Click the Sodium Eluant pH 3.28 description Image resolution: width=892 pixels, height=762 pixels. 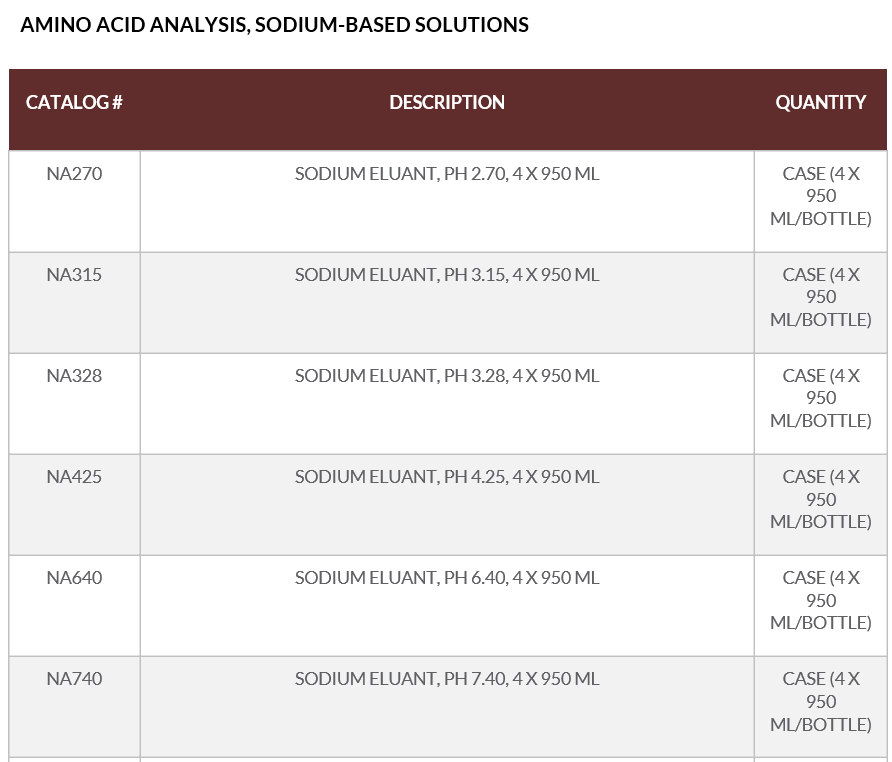447,376
